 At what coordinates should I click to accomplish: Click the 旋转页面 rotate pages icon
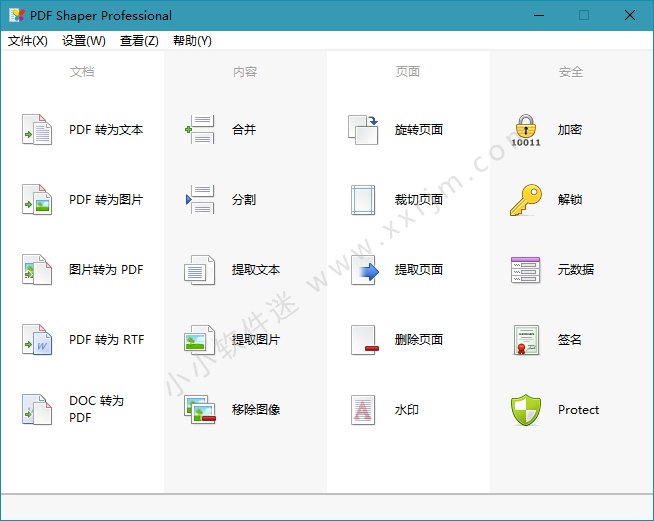point(363,130)
